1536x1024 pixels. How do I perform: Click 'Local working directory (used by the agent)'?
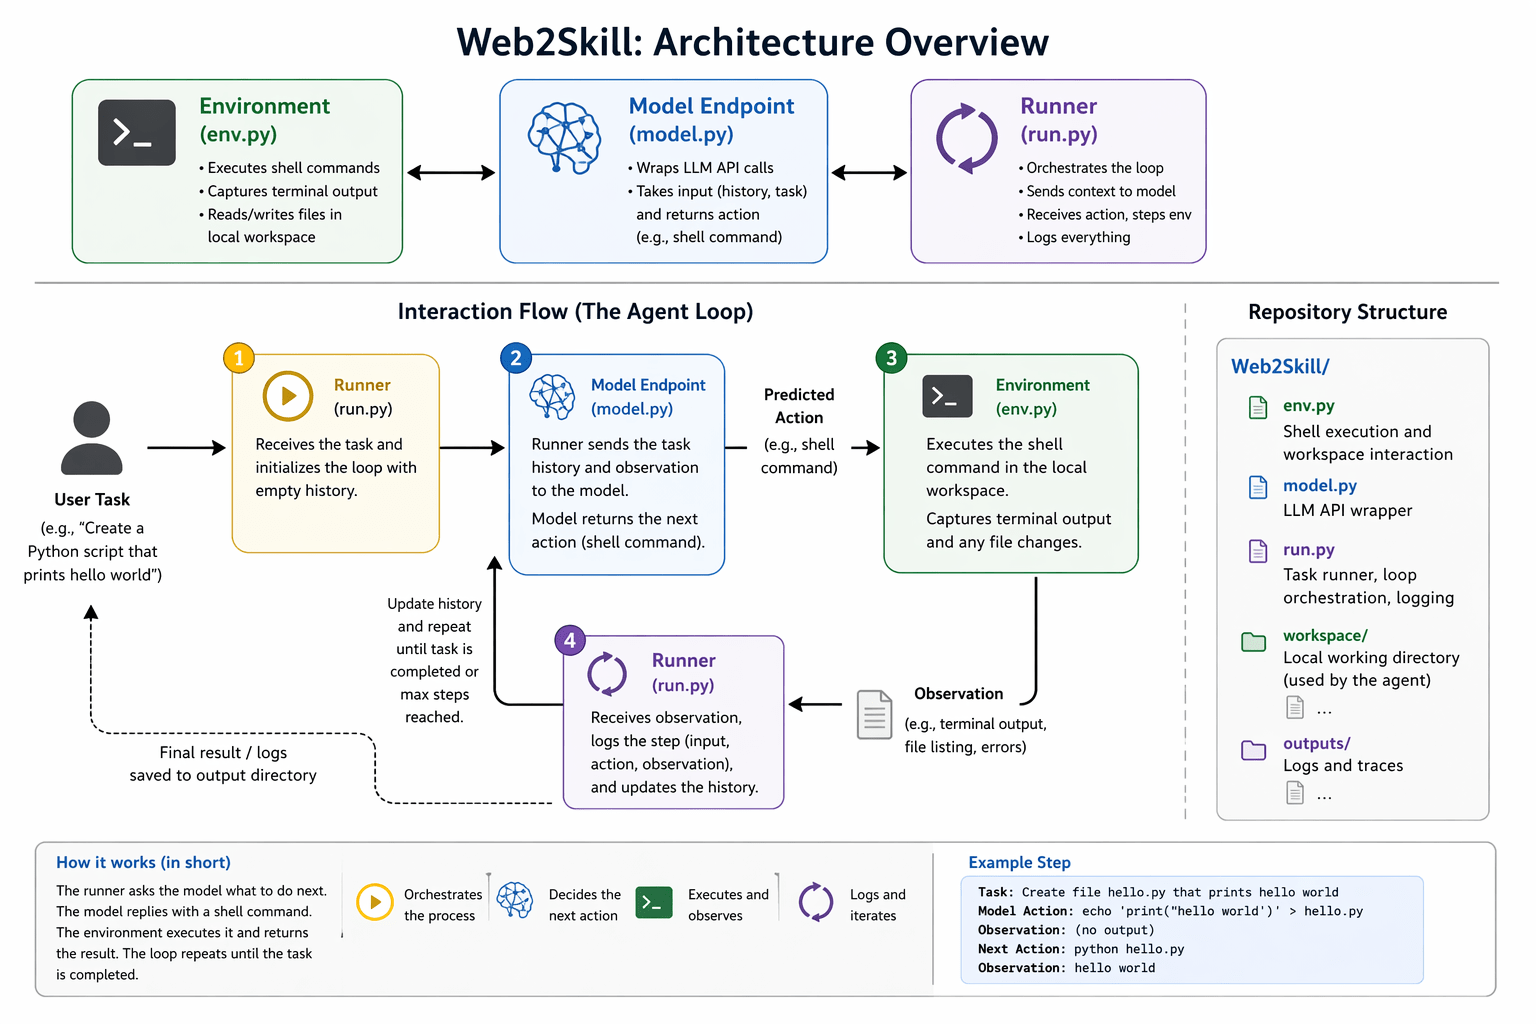[x=1371, y=669]
